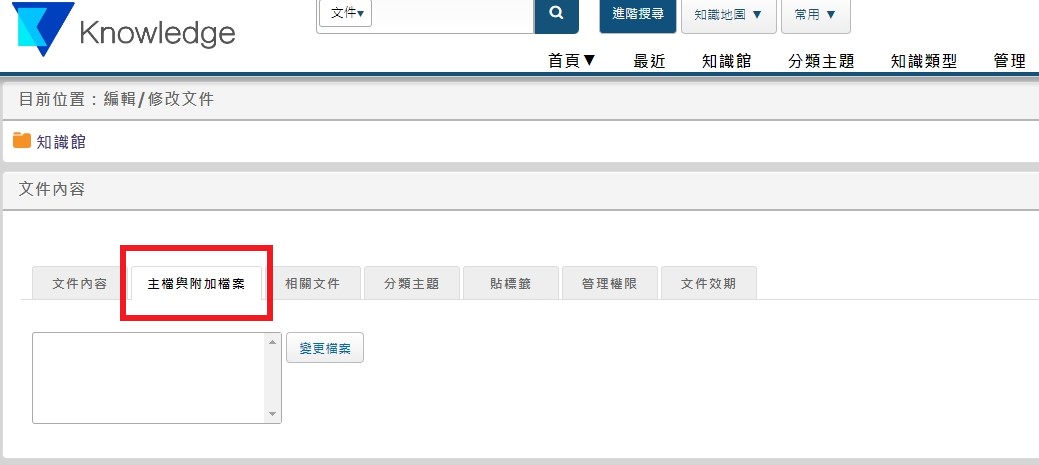Expand the 常用 dropdown
Viewport: 1039px width, 465px height.
click(x=815, y=15)
